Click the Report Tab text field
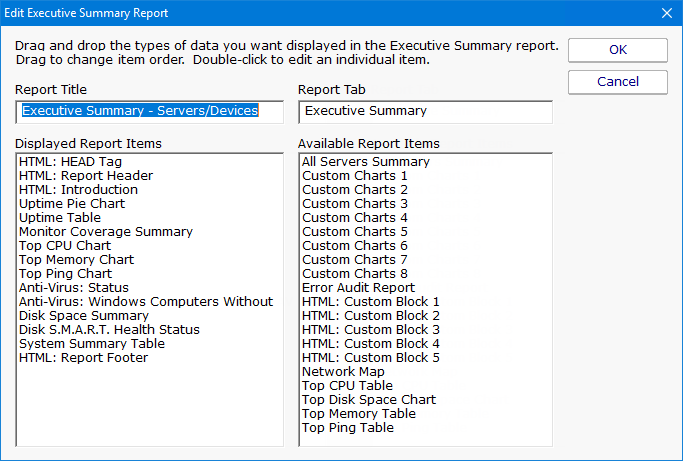This screenshot has width=683, height=461. click(425, 111)
